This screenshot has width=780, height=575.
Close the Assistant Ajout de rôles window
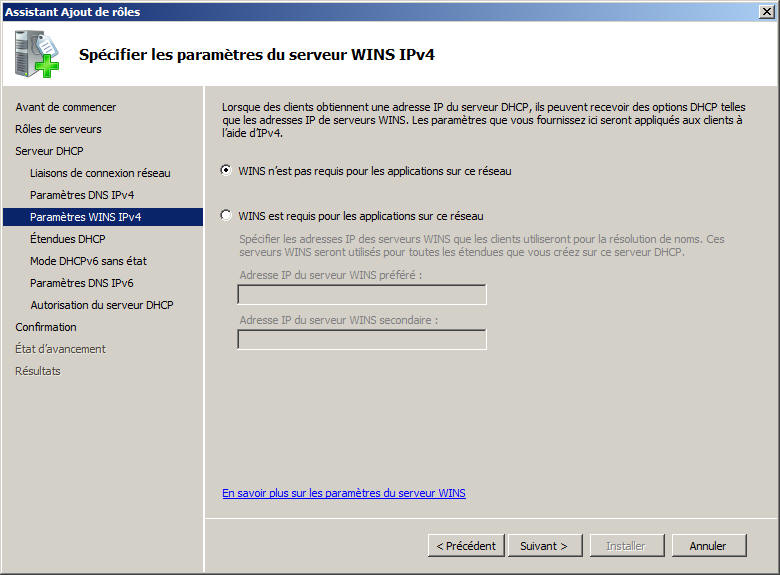click(765, 11)
